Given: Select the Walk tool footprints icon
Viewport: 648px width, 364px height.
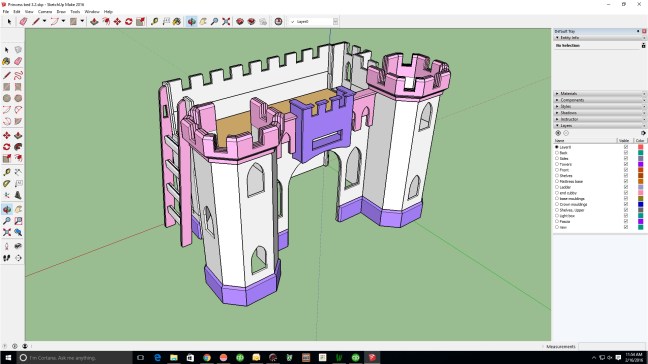Looking at the screenshot, I should point(7,258).
